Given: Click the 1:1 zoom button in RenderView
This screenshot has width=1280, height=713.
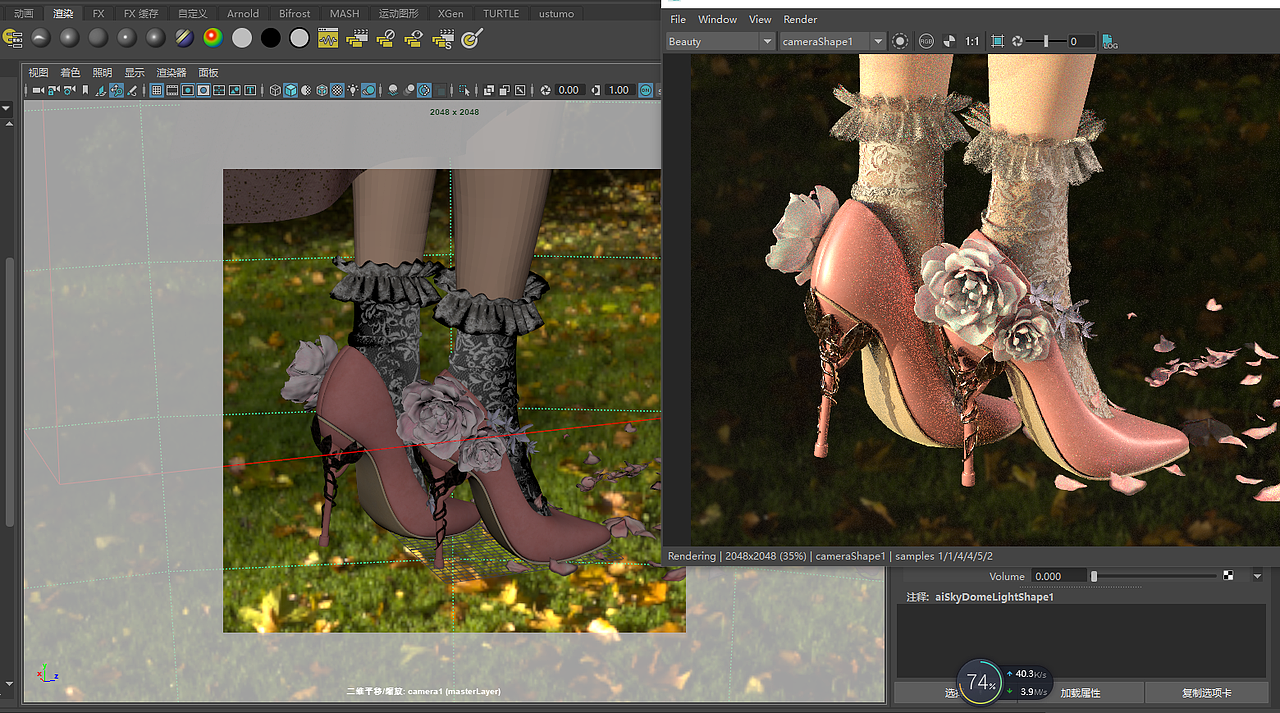Looking at the screenshot, I should click(972, 41).
